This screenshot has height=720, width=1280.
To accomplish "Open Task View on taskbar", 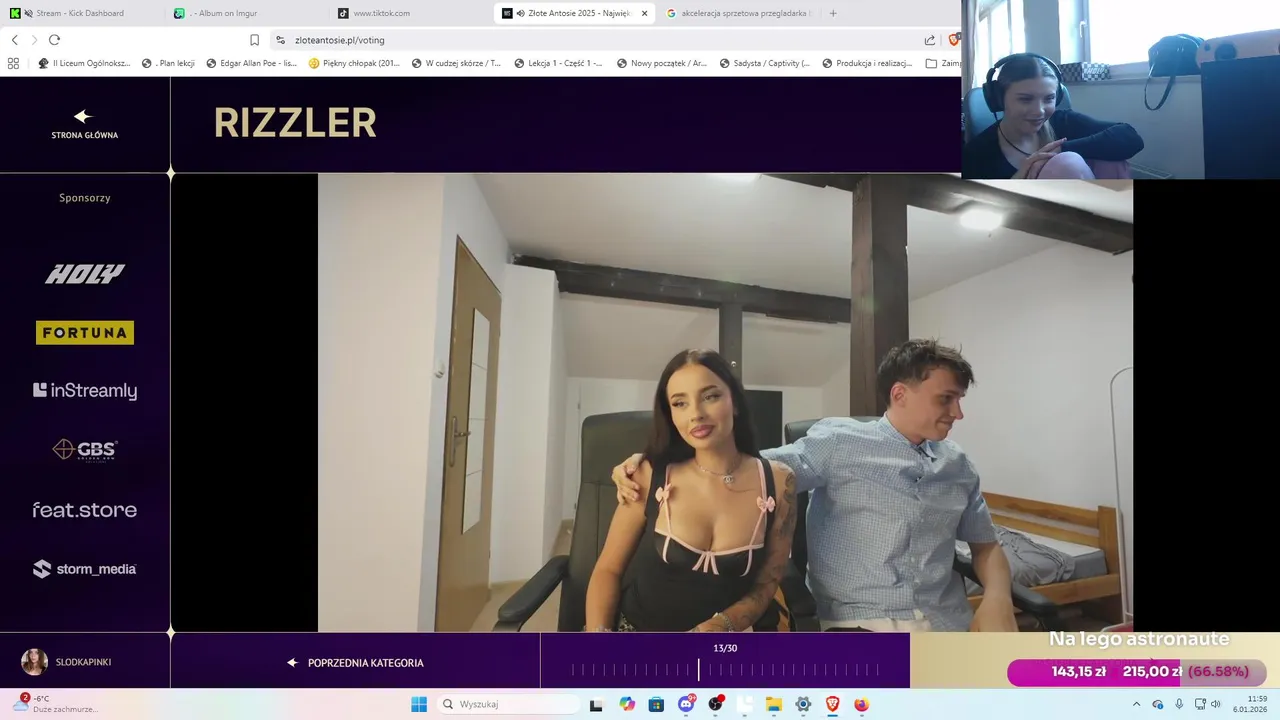I will pyautogui.click(x=596, y=704).
